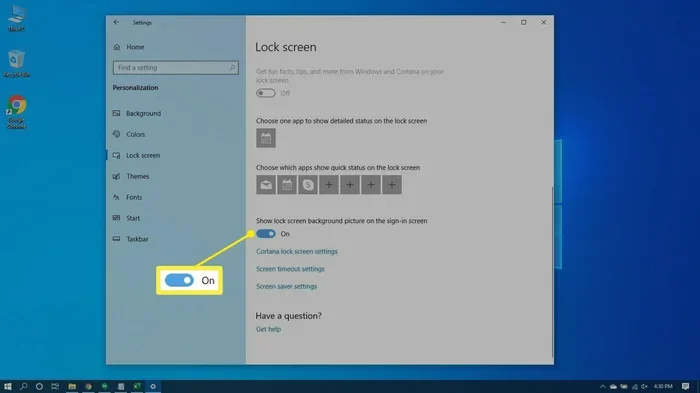Open the Action Center notifications icon

[x=685, y=386]
